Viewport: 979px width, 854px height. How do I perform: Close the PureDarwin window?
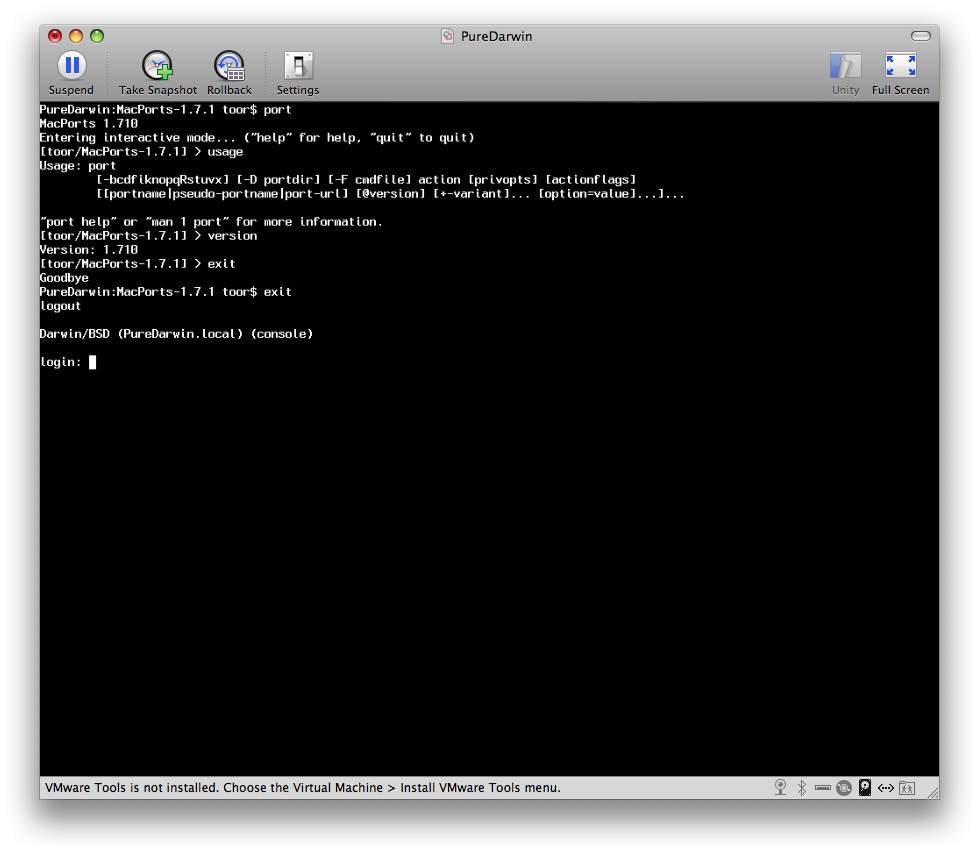click(55, 36)
